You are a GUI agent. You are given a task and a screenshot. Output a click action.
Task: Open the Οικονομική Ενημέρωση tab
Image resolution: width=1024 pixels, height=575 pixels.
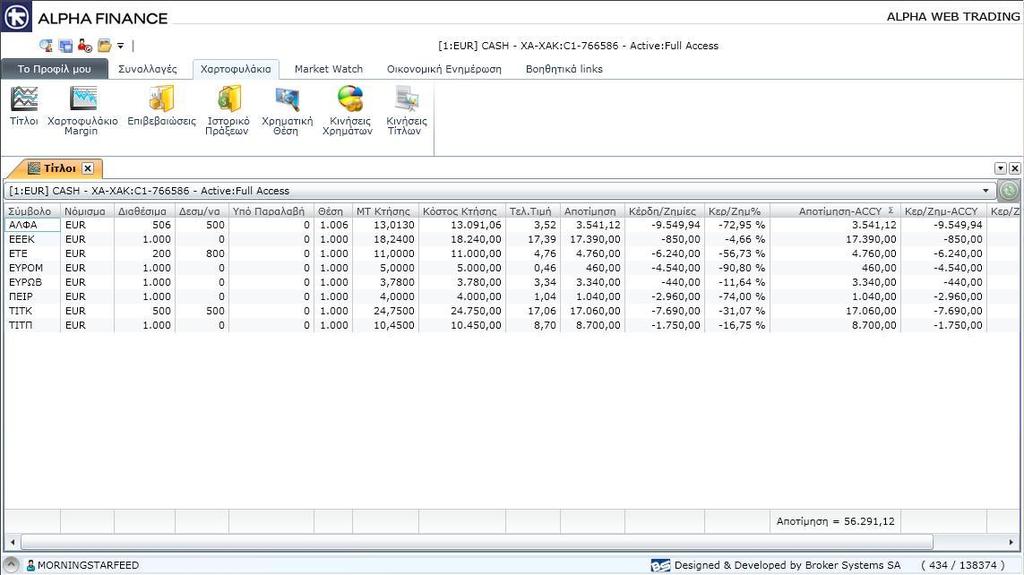[444, 69]
